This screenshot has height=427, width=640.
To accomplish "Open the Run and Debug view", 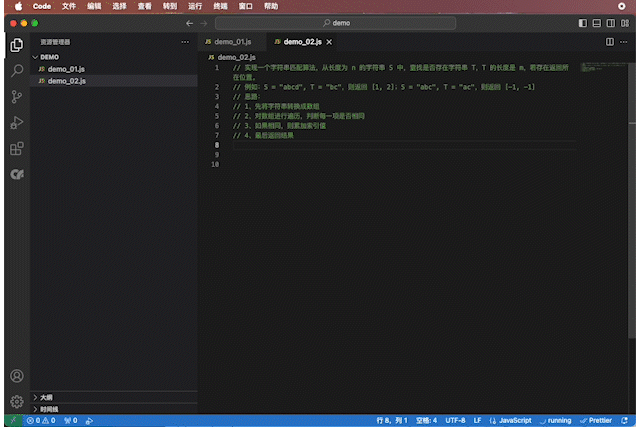I will pyautogui.click(x=17, y=122).
